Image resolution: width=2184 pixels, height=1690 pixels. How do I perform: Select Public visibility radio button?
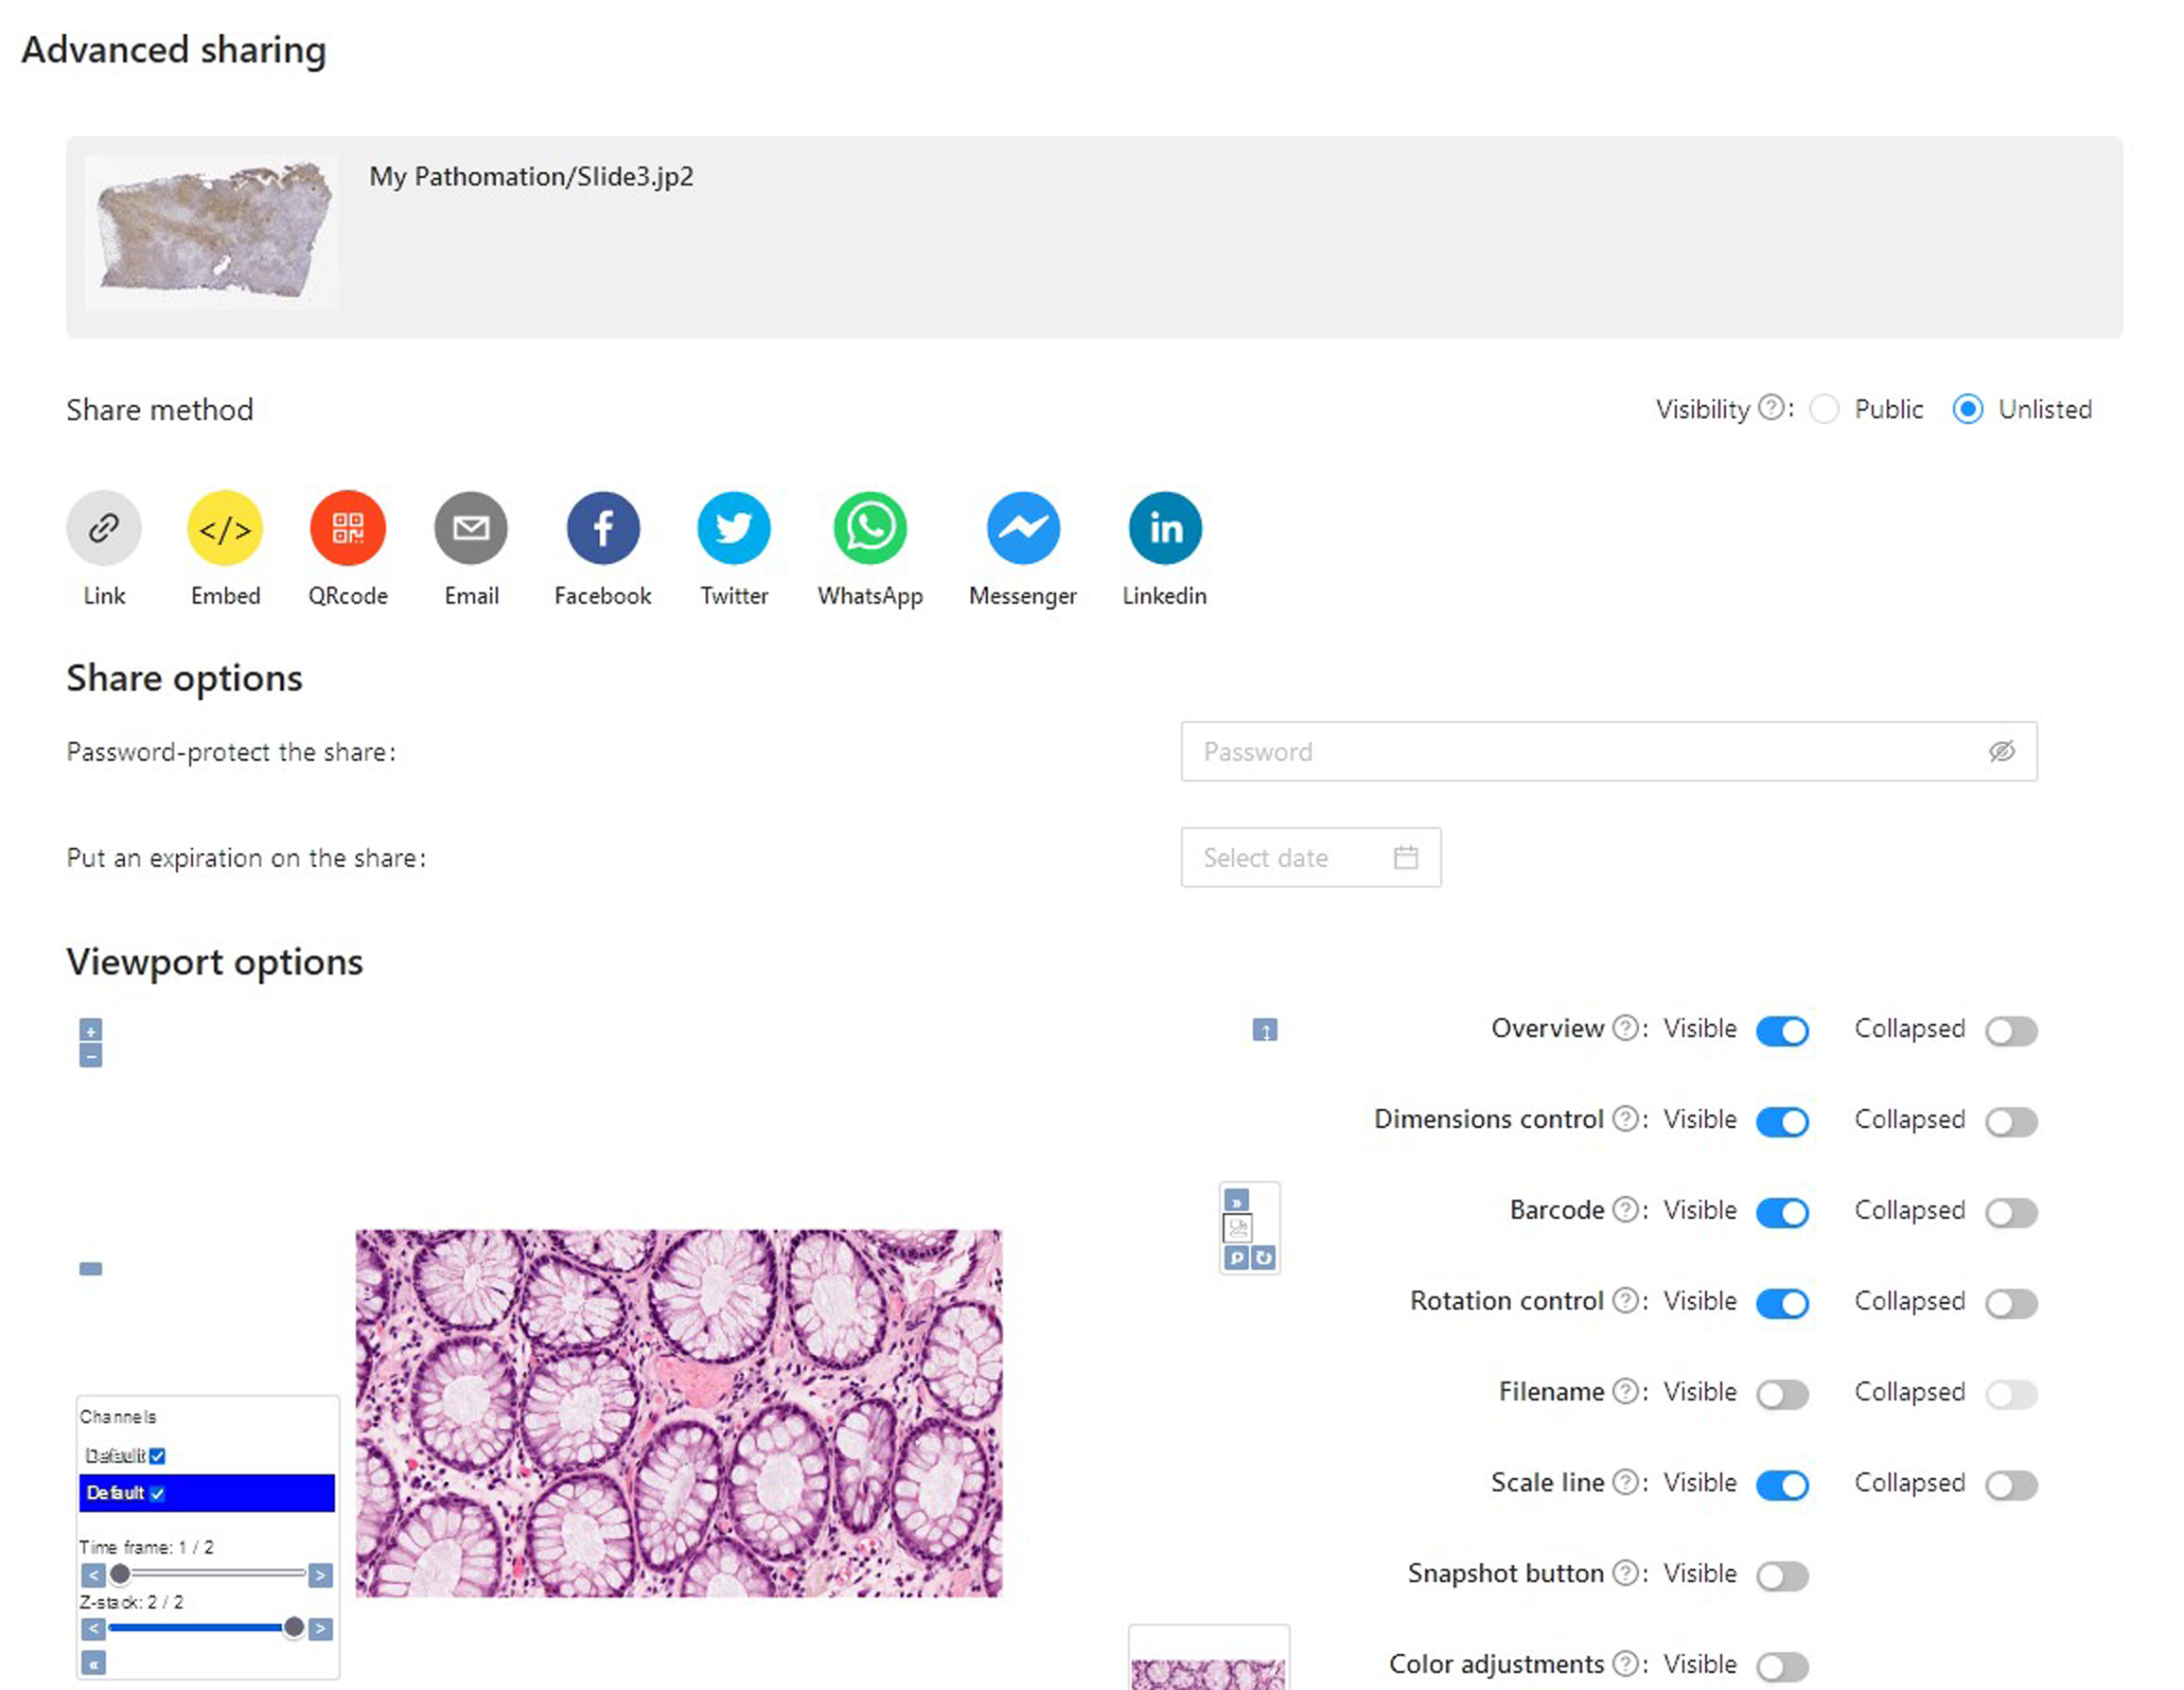click(x=1824, y=409)
